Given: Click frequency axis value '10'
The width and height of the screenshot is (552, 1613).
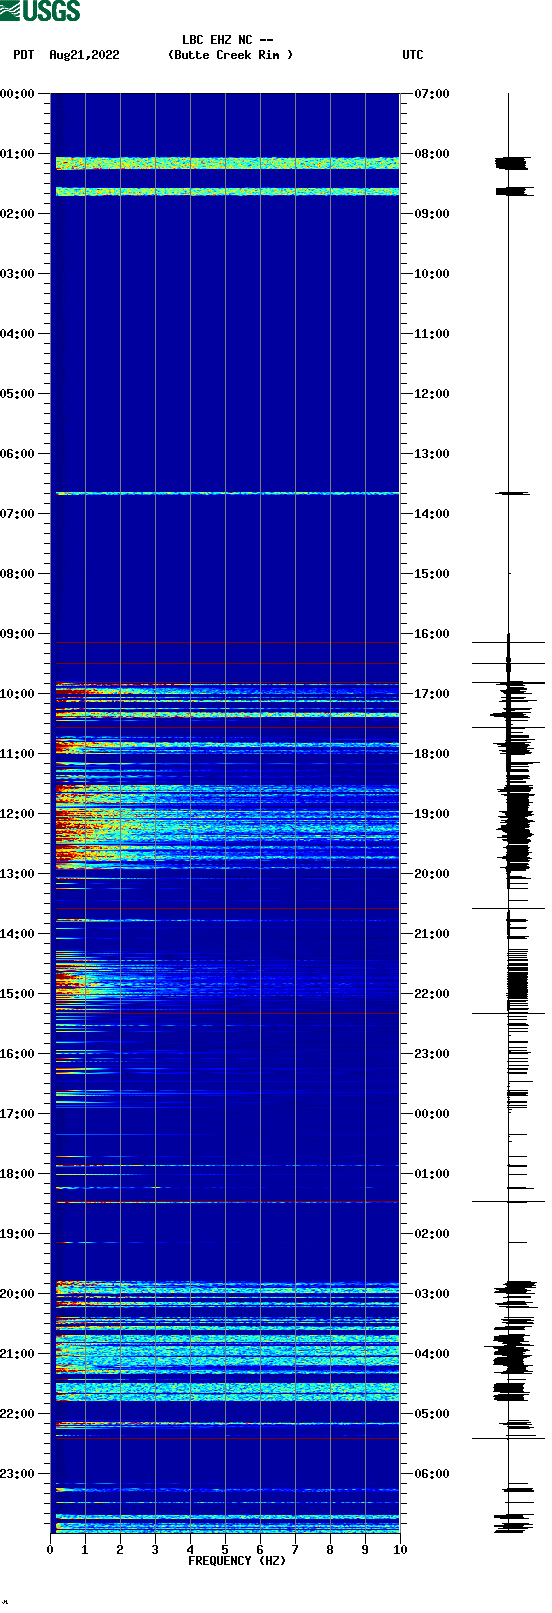Looking at the screenshot, I should pyautogui.click(x=400, y=1550).
